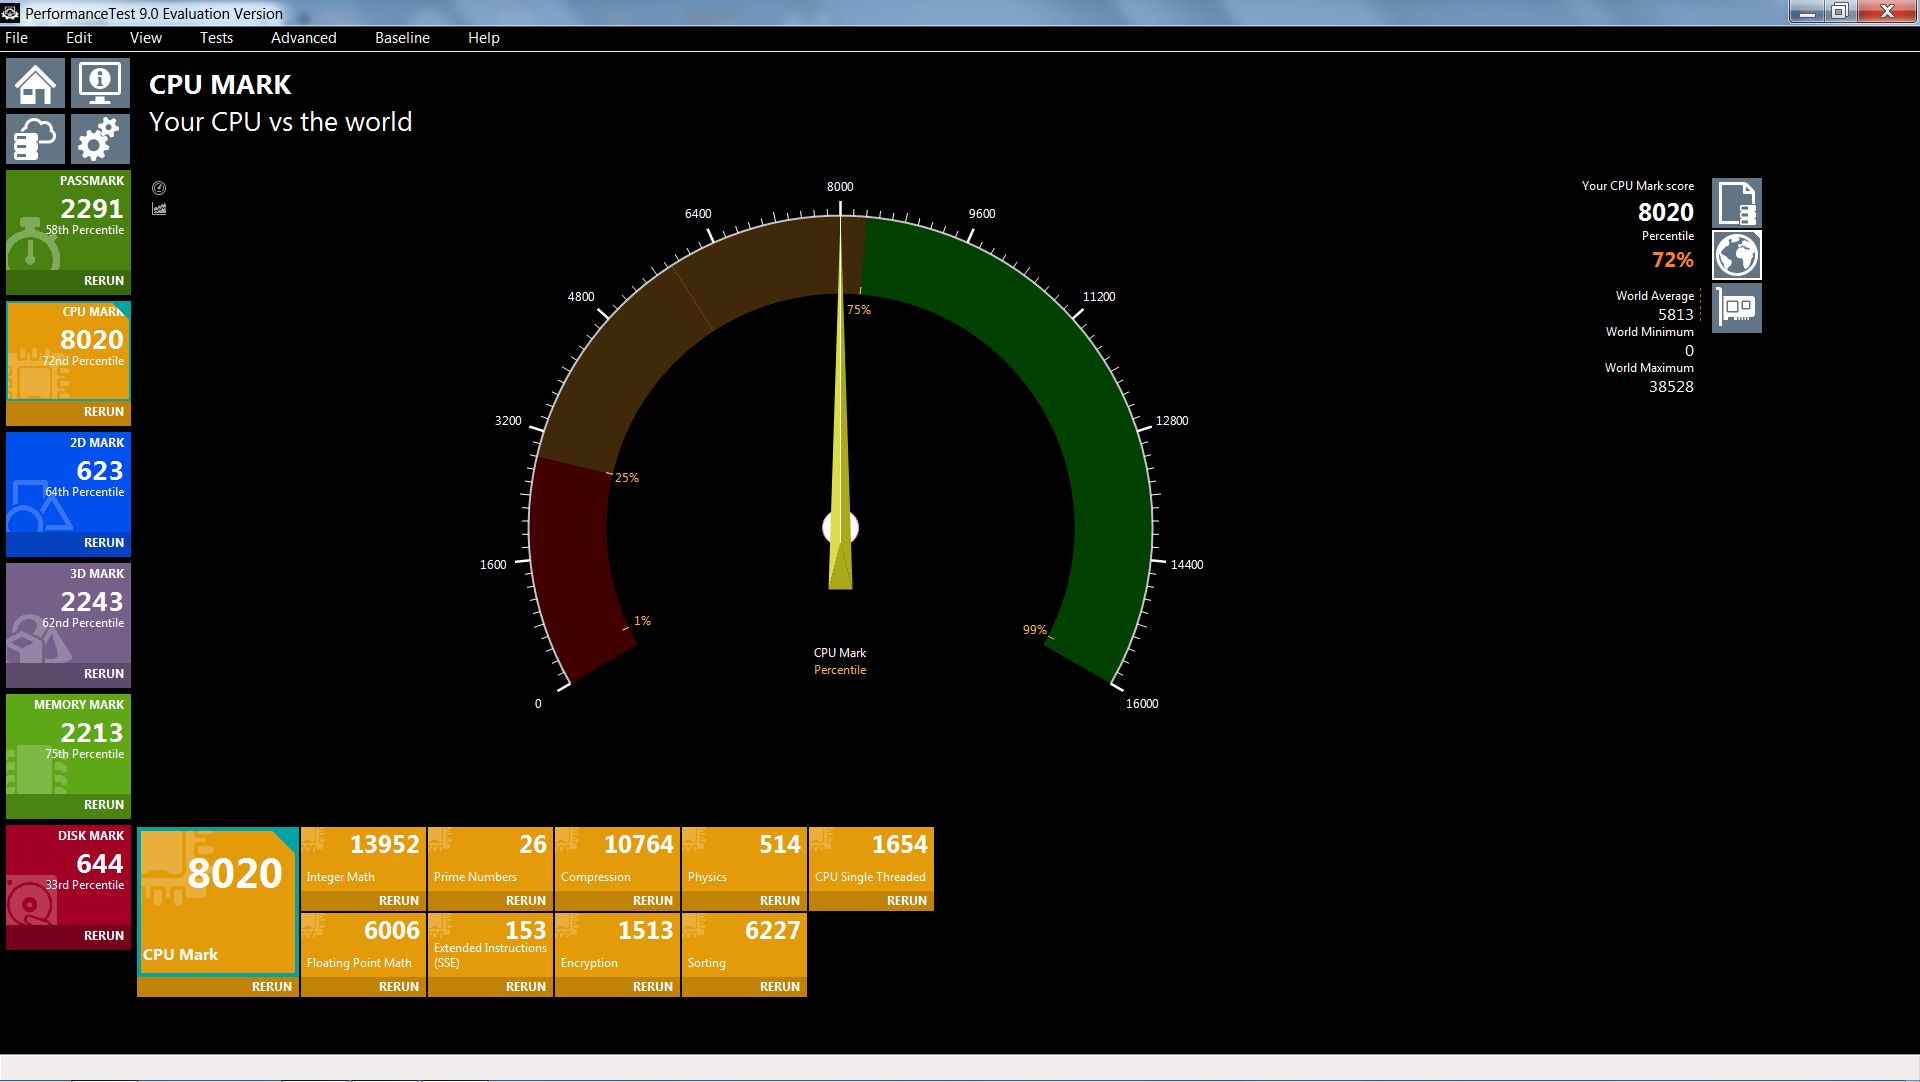
Task: Click the hardware card icon at right
Action: click(1737, 308)
